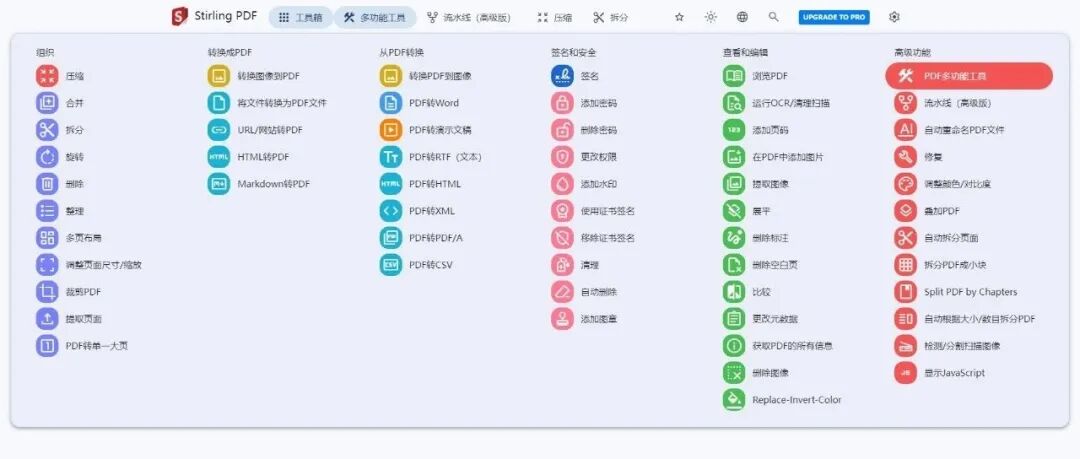Screen dimensions: 1080x459
Task: Open 显示JavaScript tool
Action: coord(940,373)
